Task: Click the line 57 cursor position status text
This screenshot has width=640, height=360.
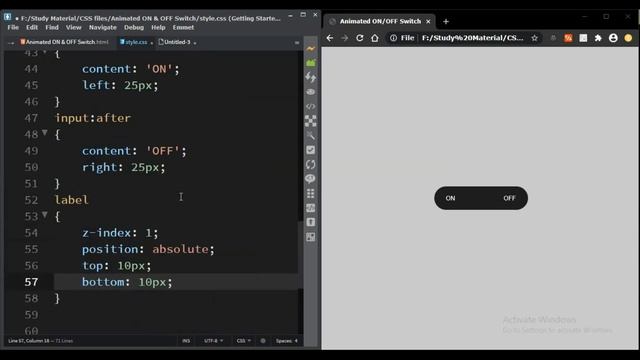Action: tap(40, 341)
